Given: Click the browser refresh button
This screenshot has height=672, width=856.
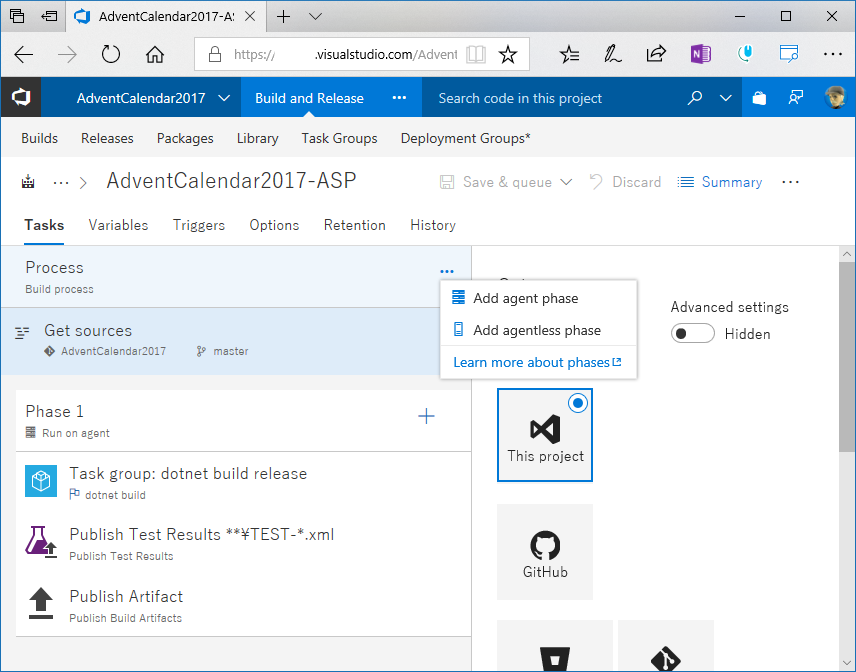Looking at the screenshot, I should click(111, 54).
